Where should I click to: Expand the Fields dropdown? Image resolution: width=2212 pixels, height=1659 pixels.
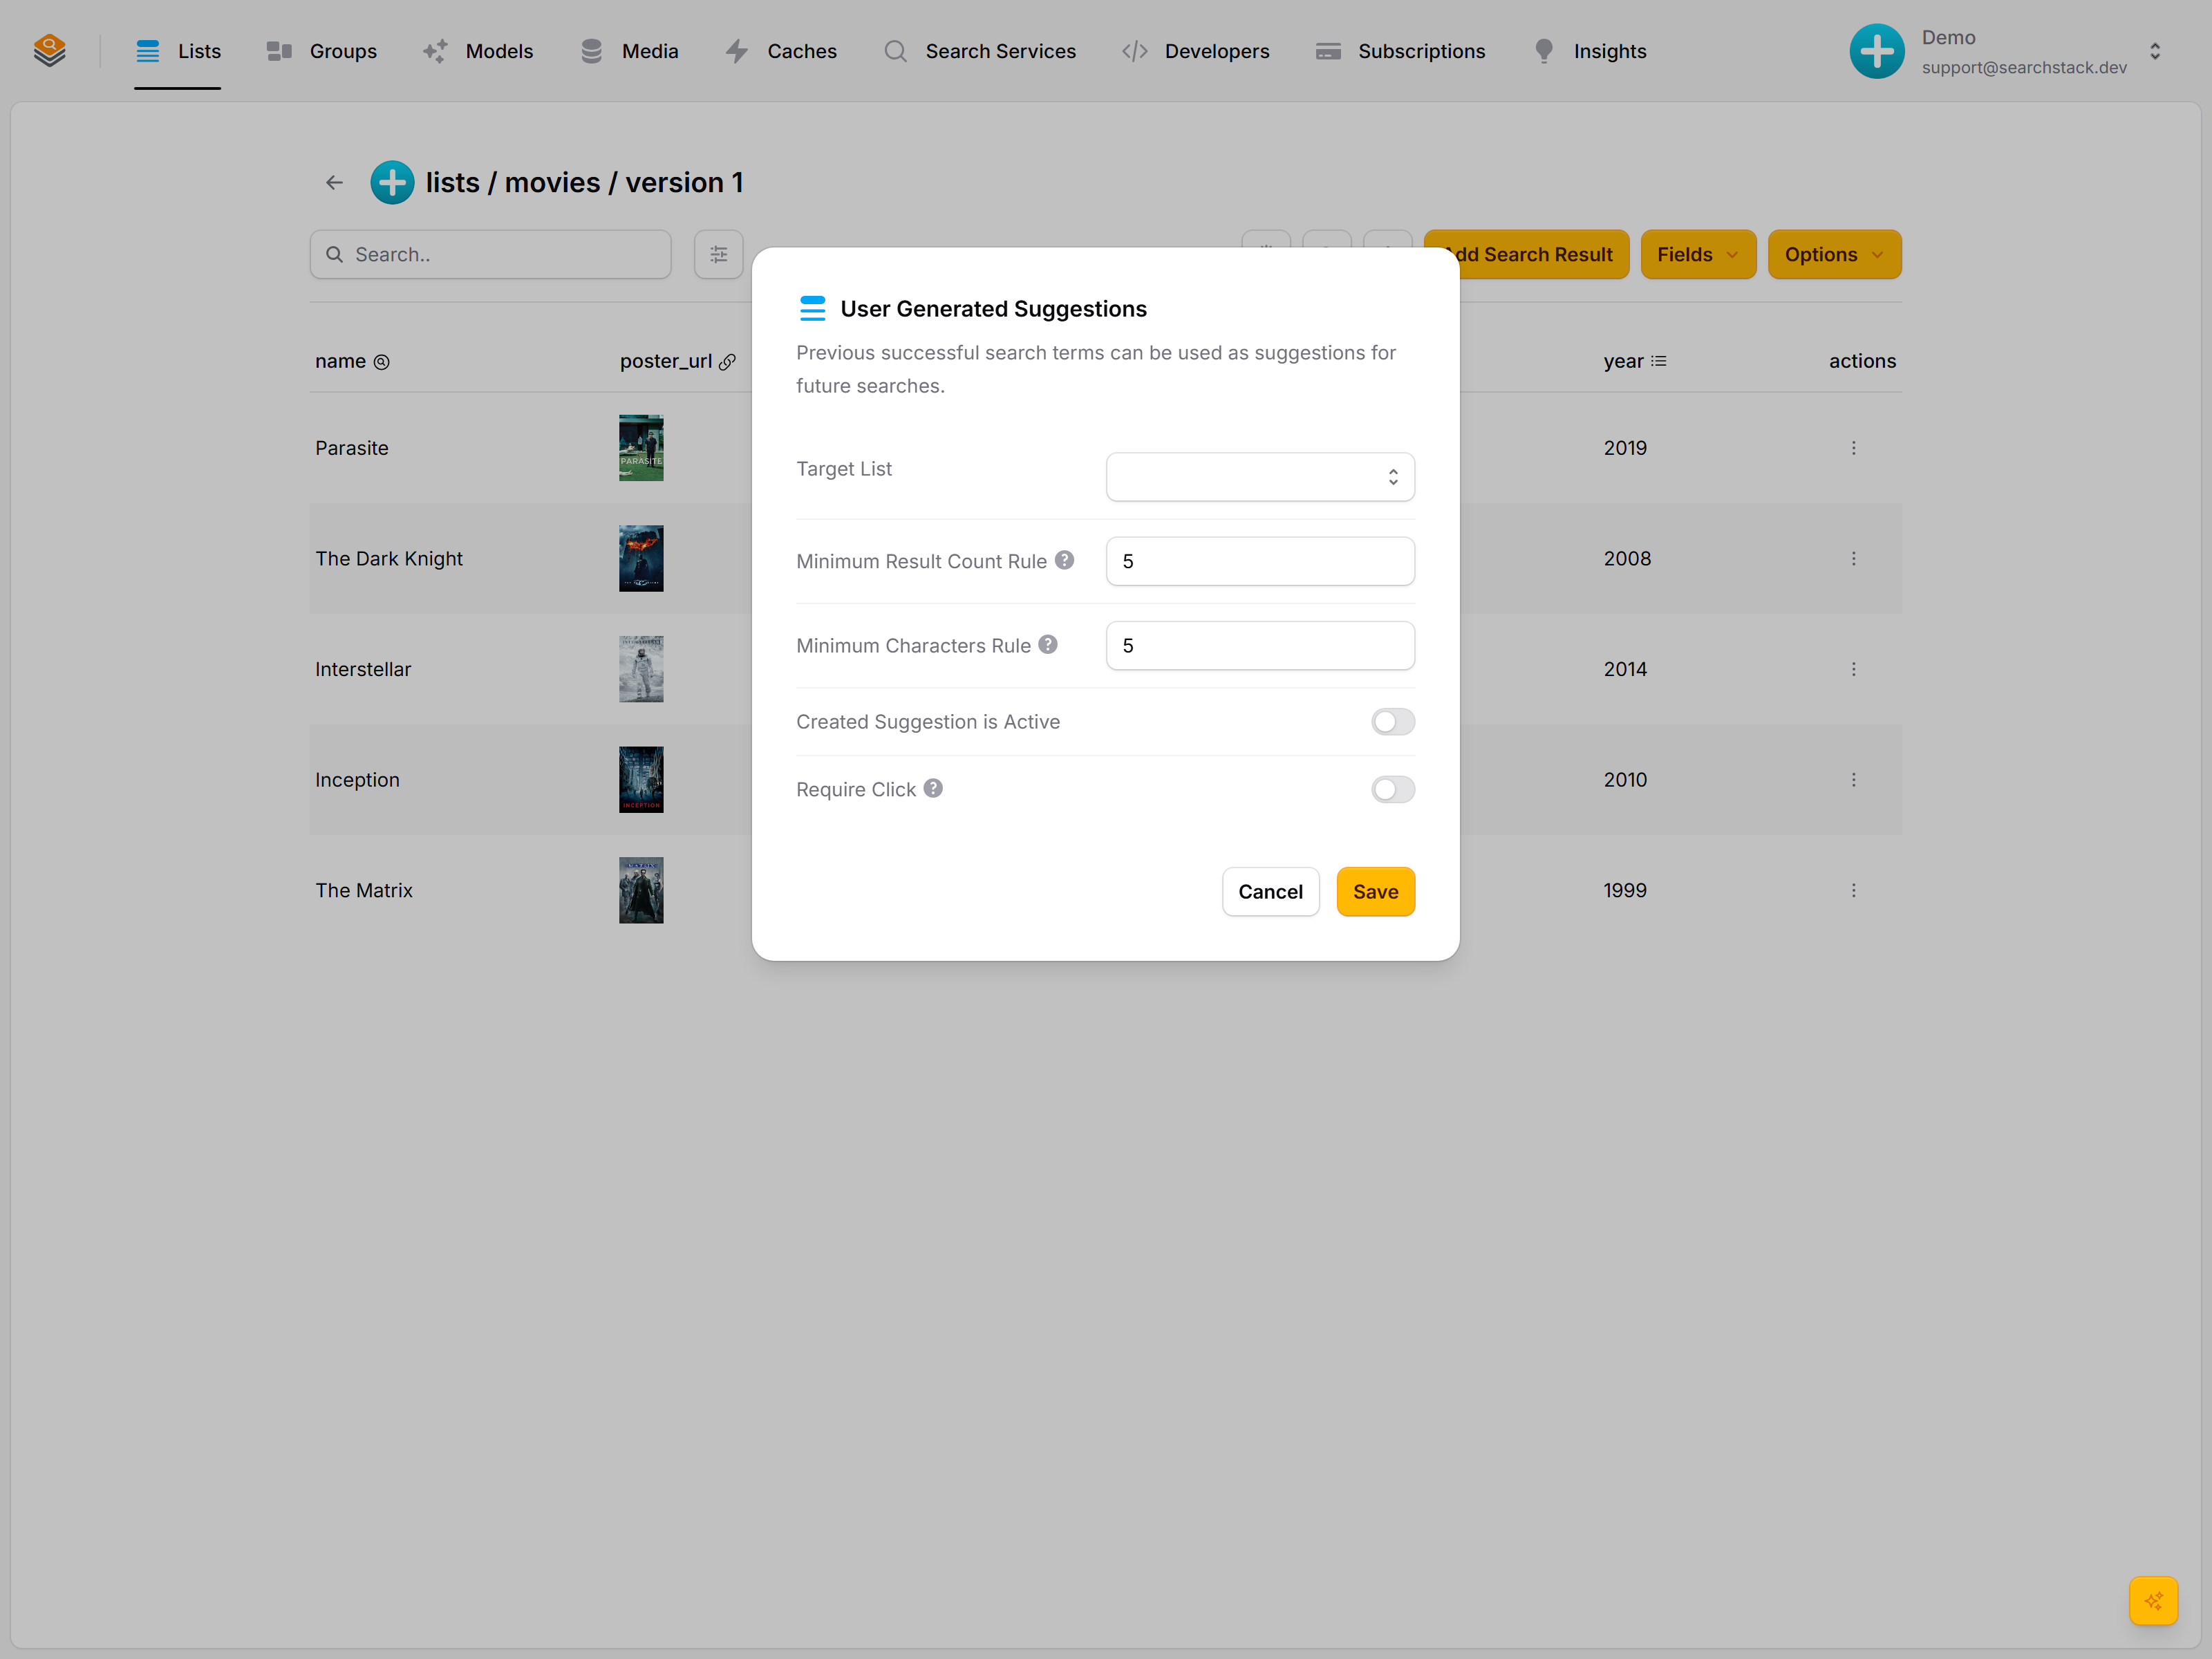(x=1698, y=254)
